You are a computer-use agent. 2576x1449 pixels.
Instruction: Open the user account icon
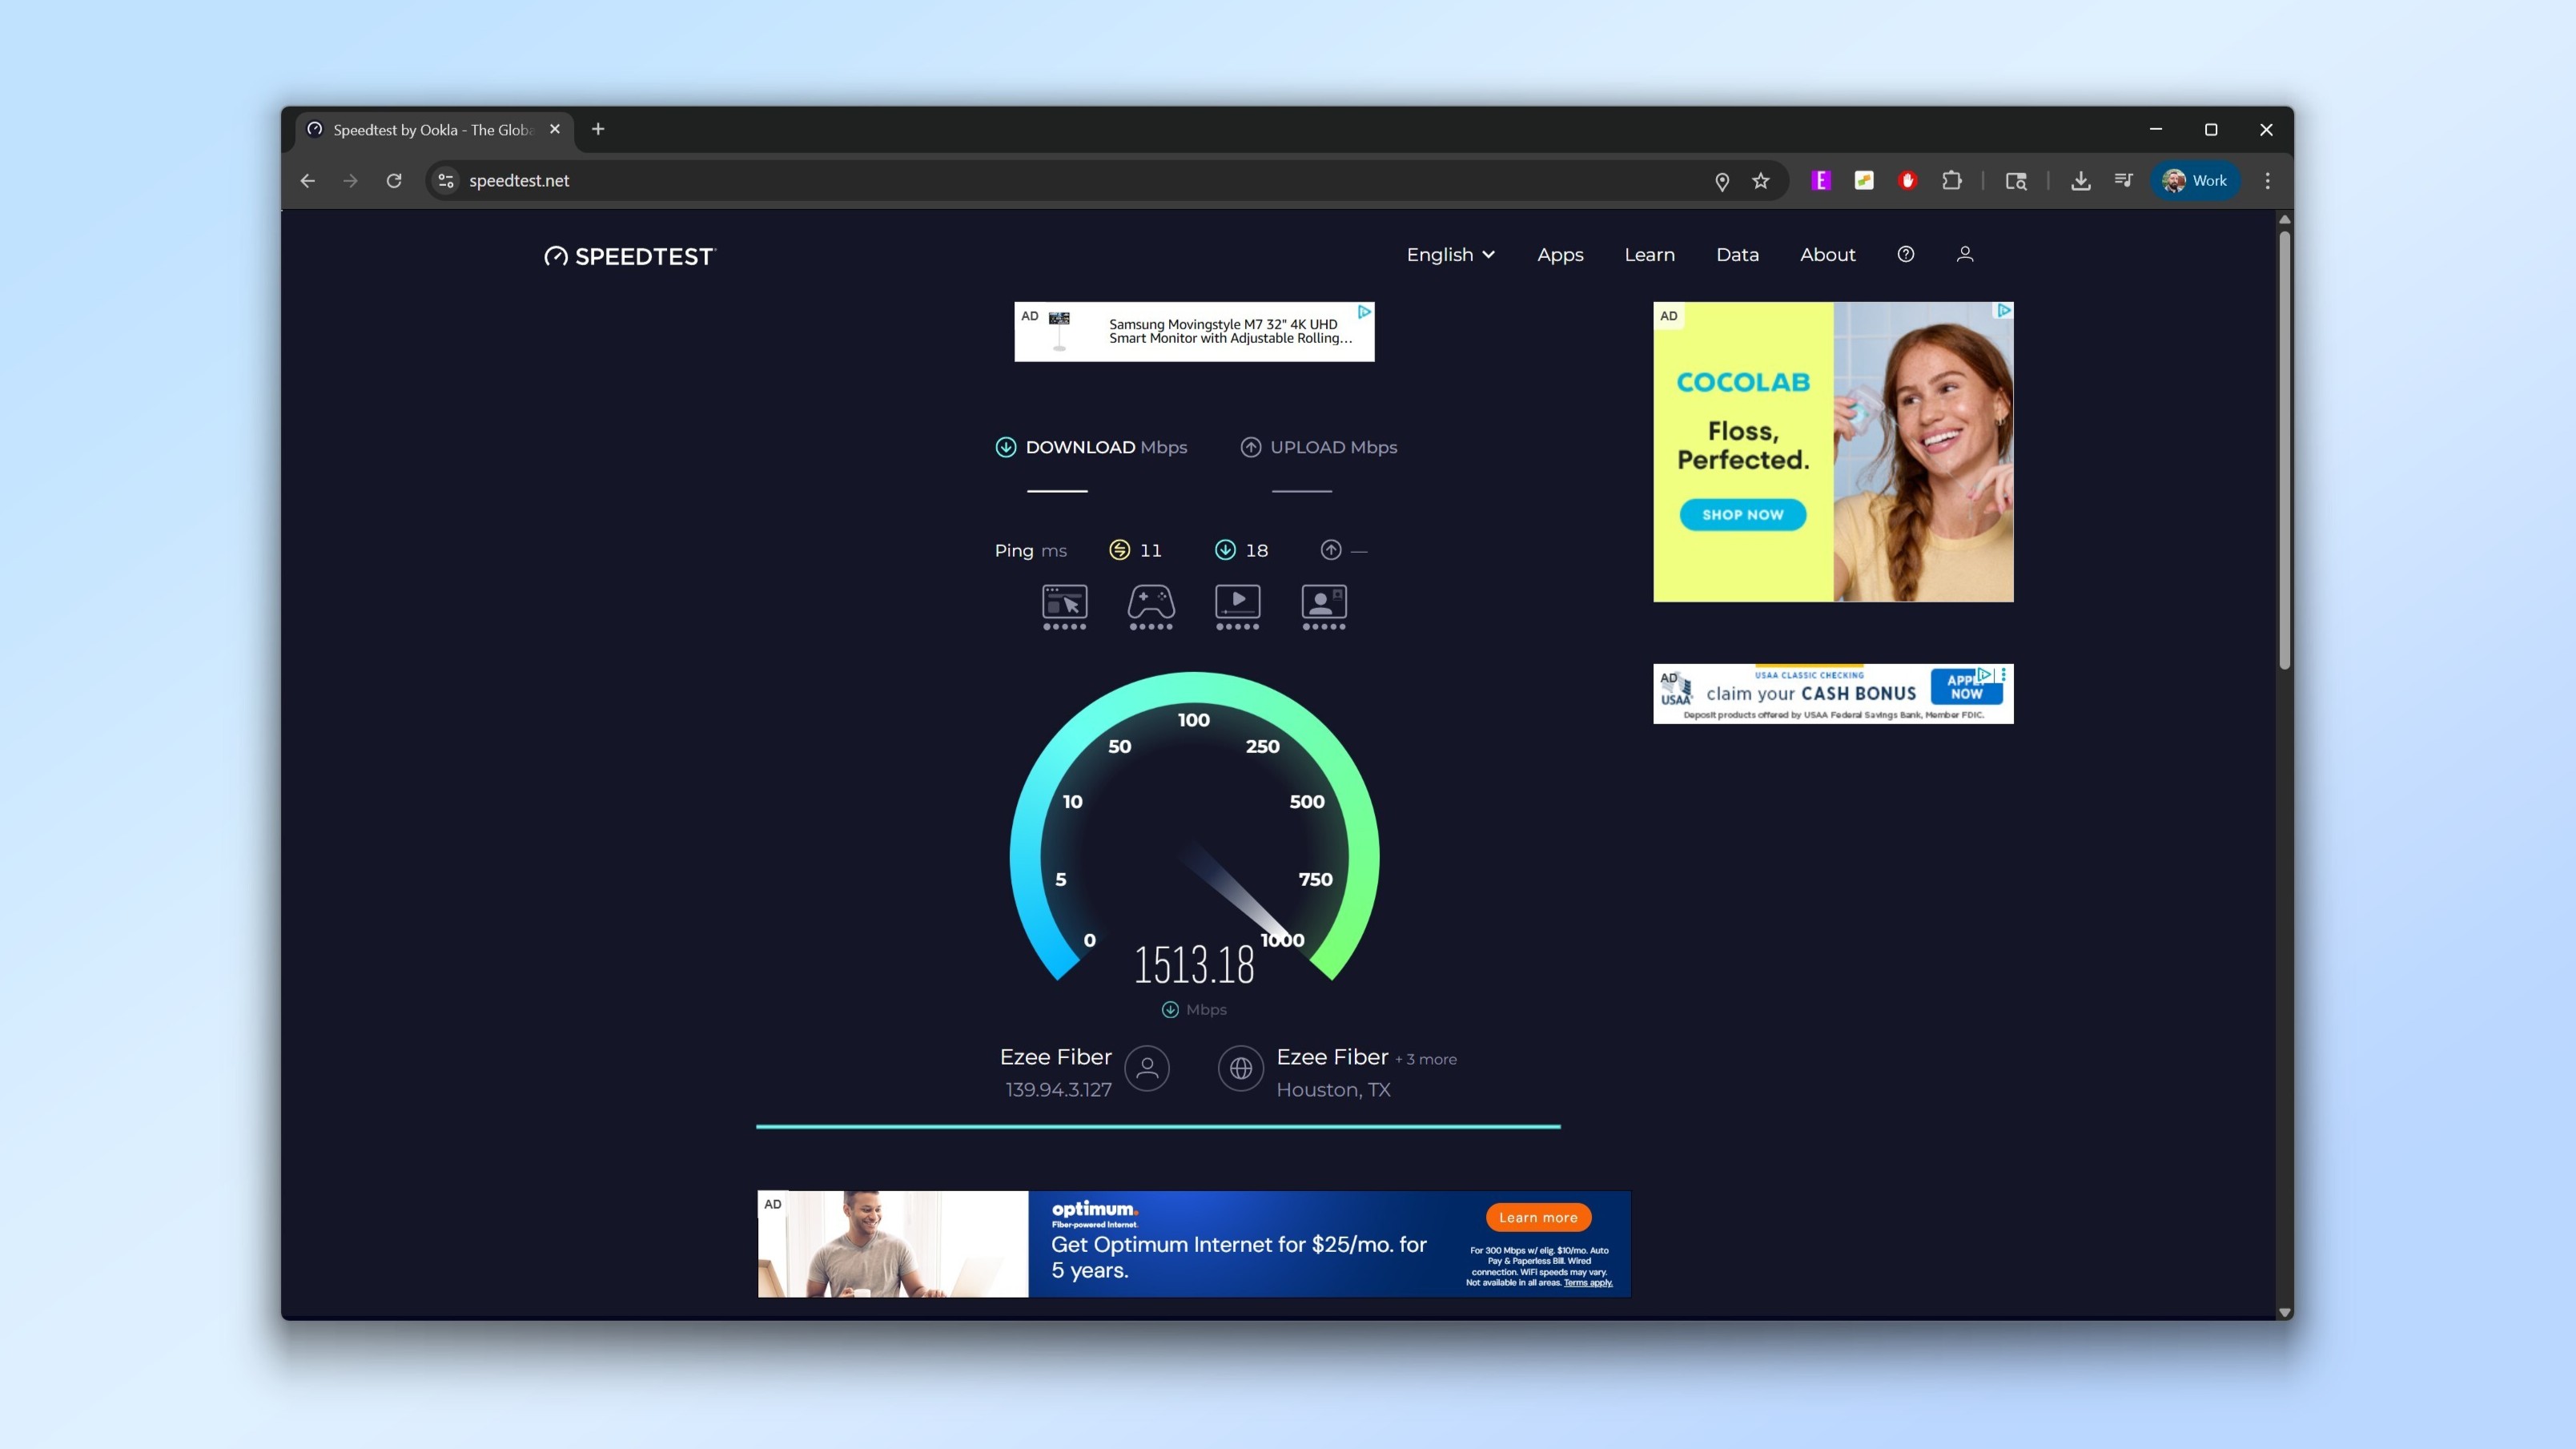[1964, 254]
